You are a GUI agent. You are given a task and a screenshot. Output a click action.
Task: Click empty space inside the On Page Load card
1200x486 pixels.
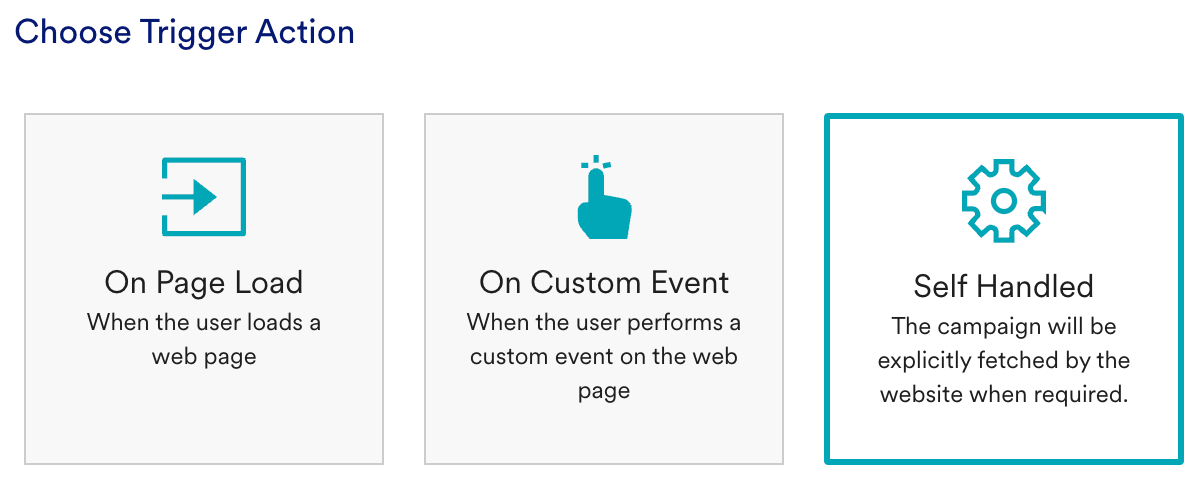point(204,420)
